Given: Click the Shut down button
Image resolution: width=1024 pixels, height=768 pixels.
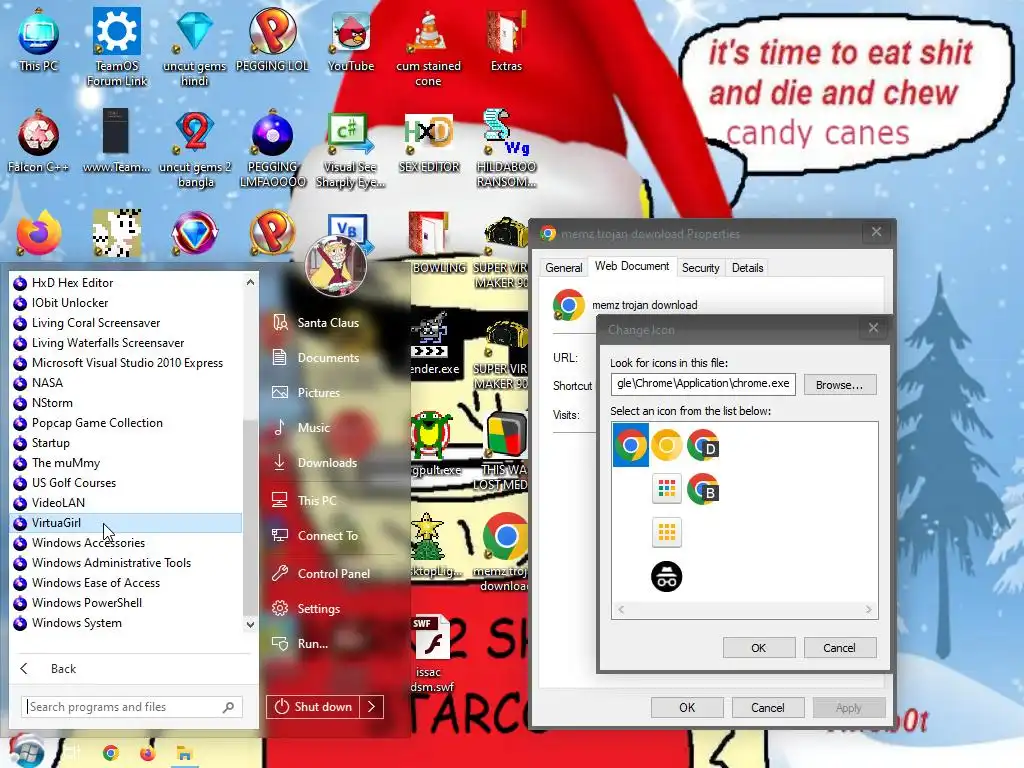Looking at the screenshot, I should (313, 707).
